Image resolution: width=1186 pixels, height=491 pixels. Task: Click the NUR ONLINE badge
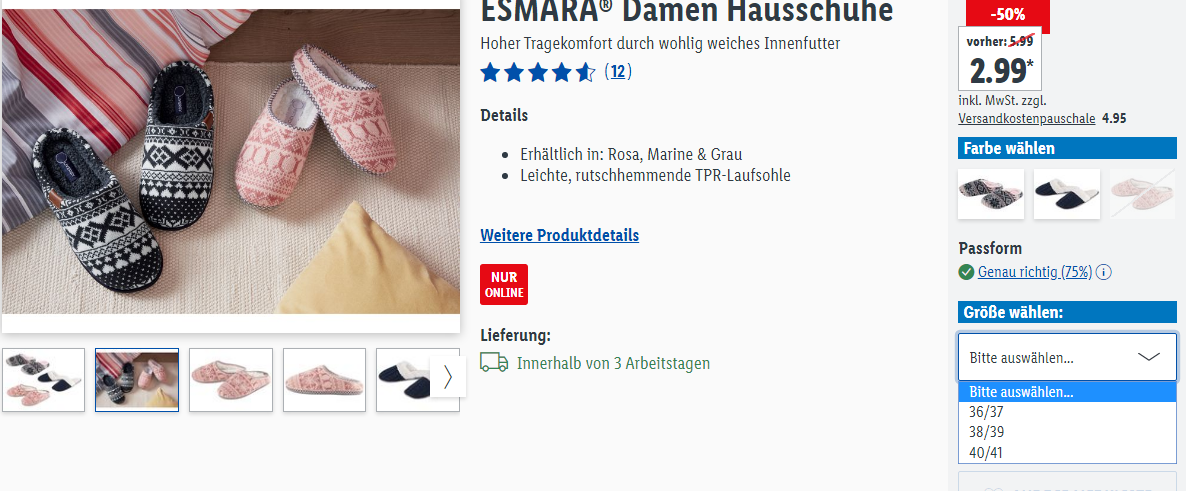tap(504, 284)
